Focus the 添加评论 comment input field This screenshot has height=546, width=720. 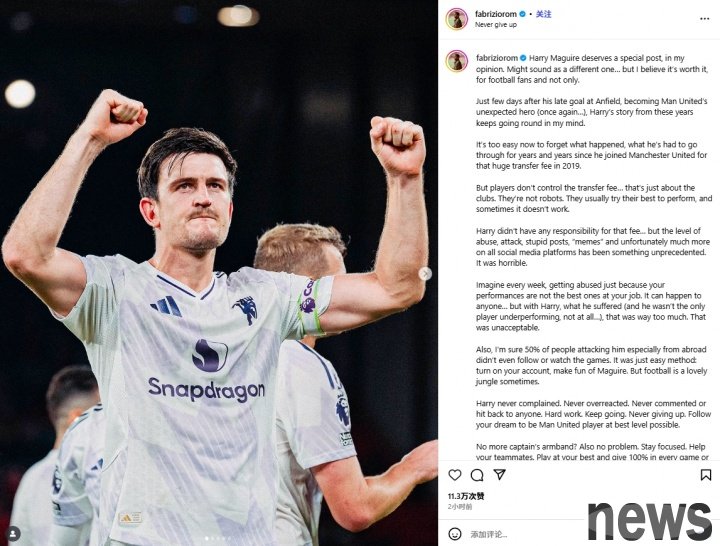click(523, 534)
